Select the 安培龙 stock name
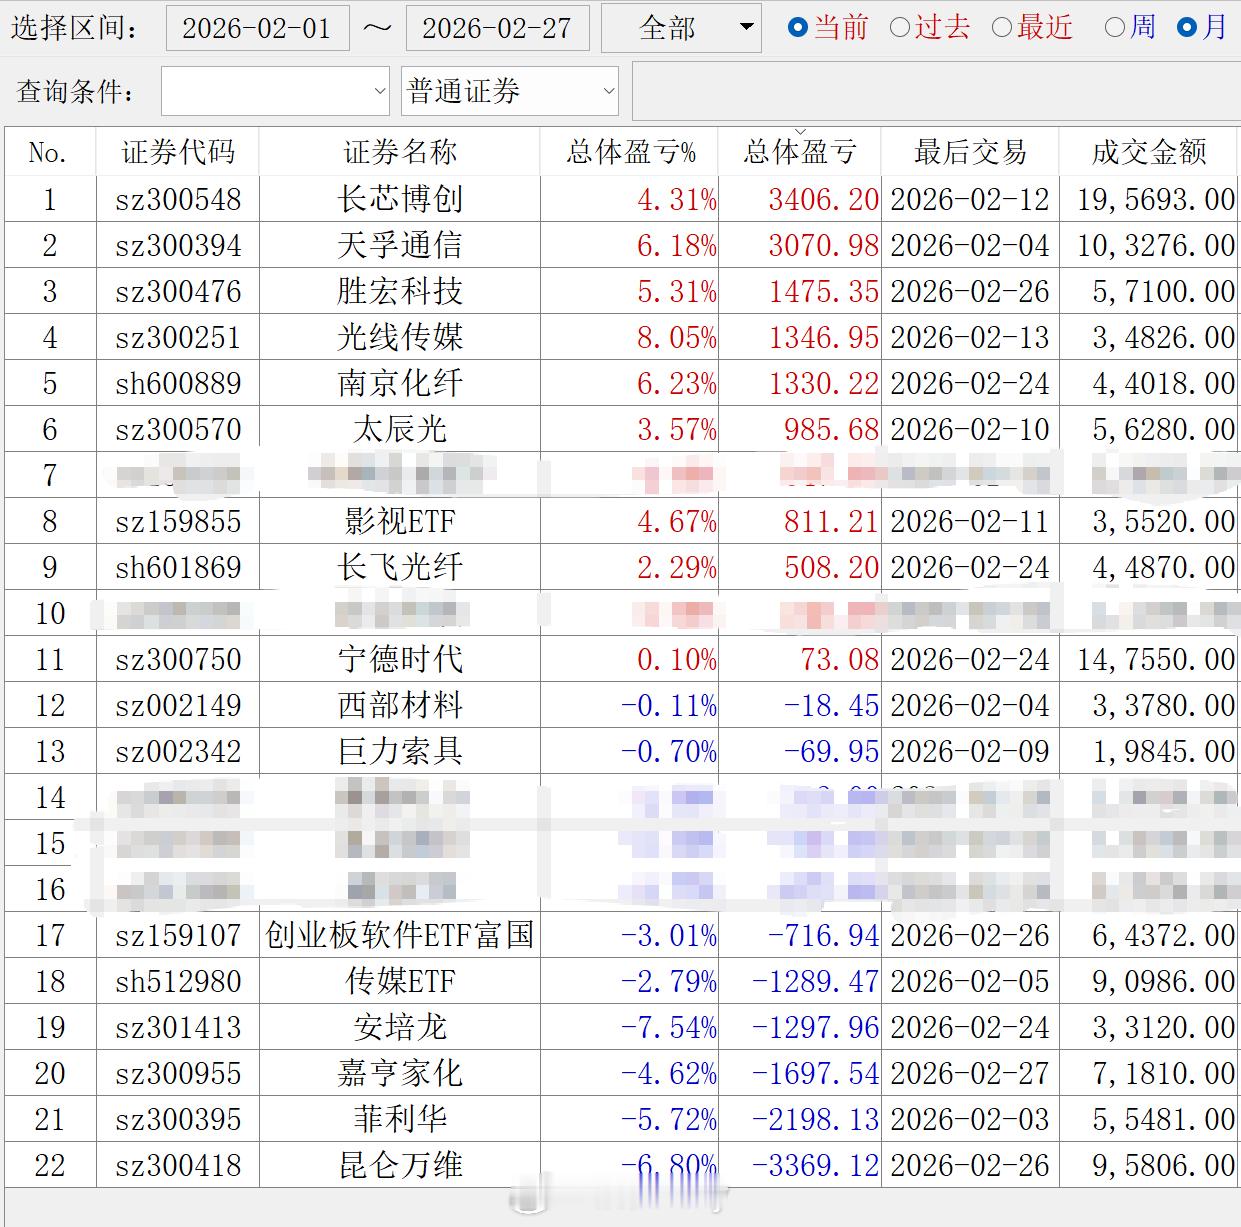This screenshot has width=1241, height=1227. point(400,1027)
